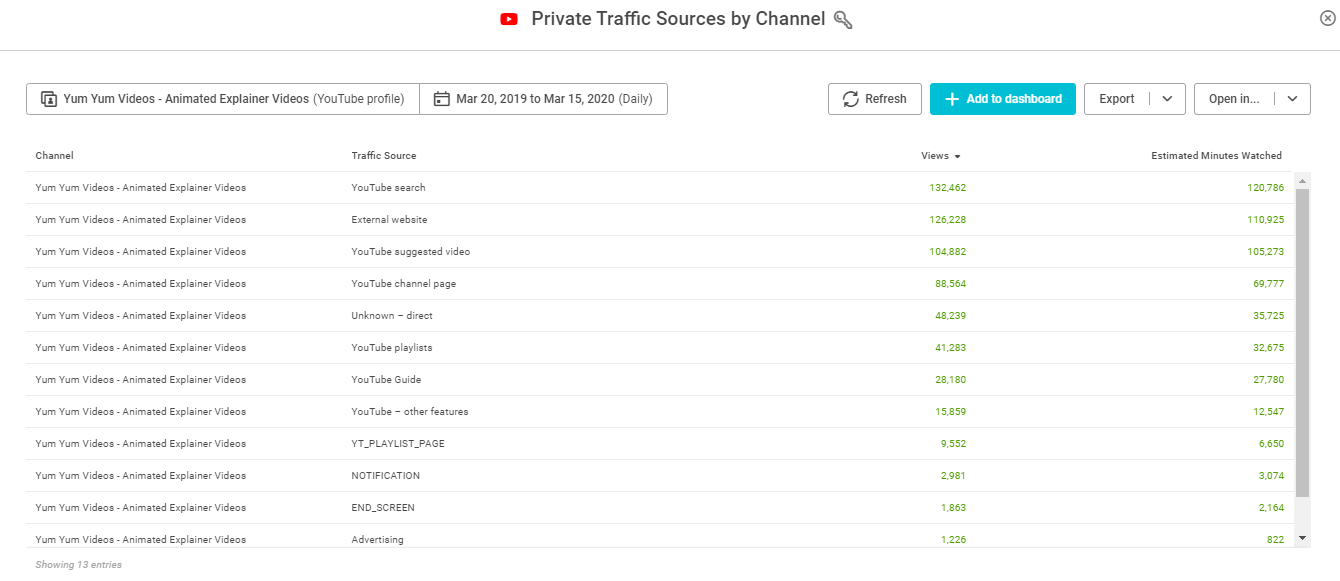
Task: Close the widget with the X icon
Action: click(1327, 18)
